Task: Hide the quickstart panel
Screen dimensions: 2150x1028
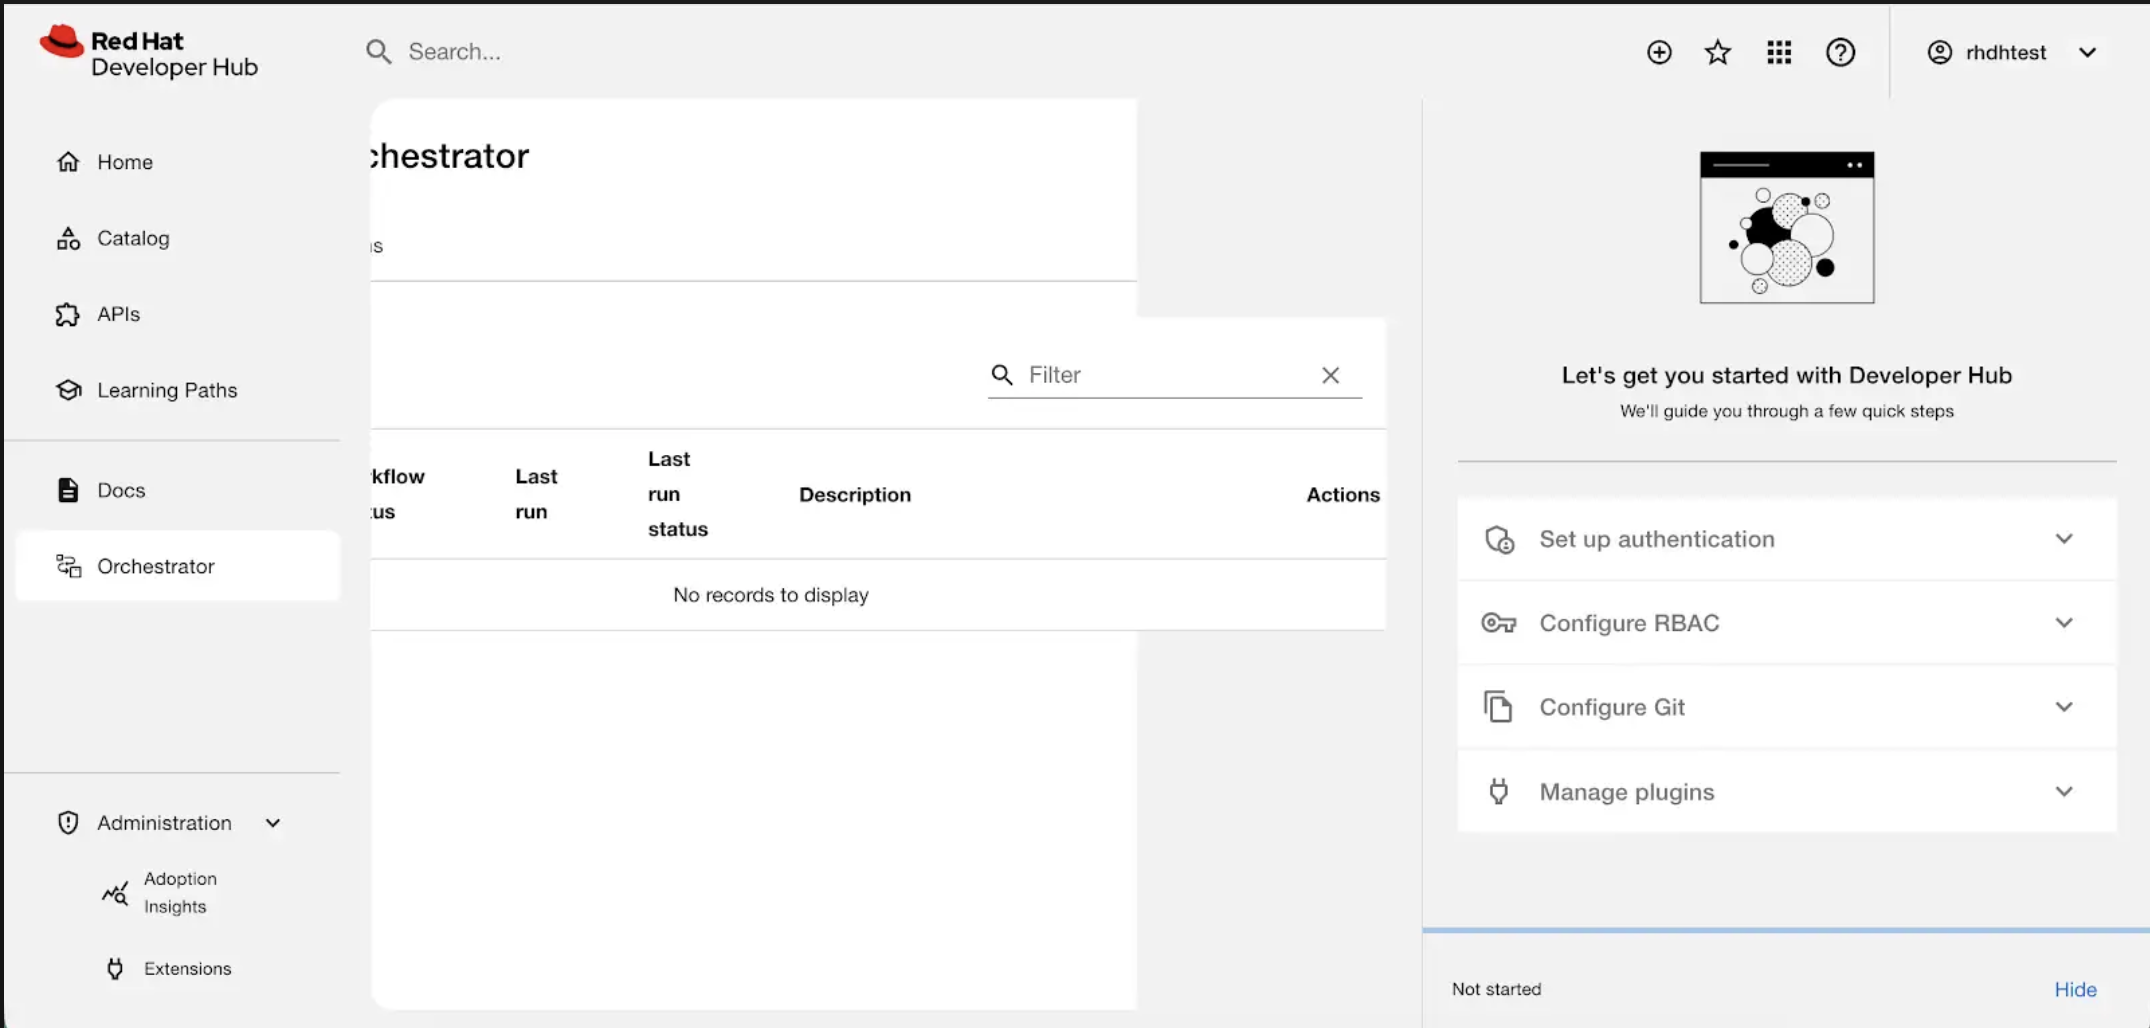Action: pyautogui.click(x=2075, y=989)
